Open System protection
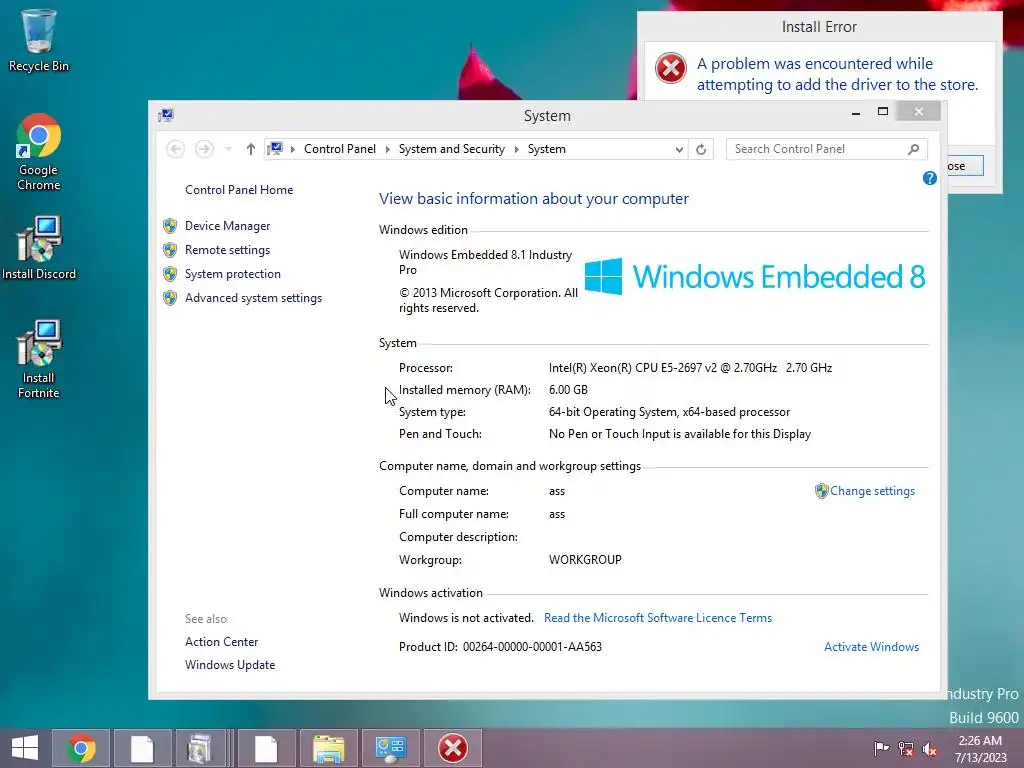 (x=232, y=274)
